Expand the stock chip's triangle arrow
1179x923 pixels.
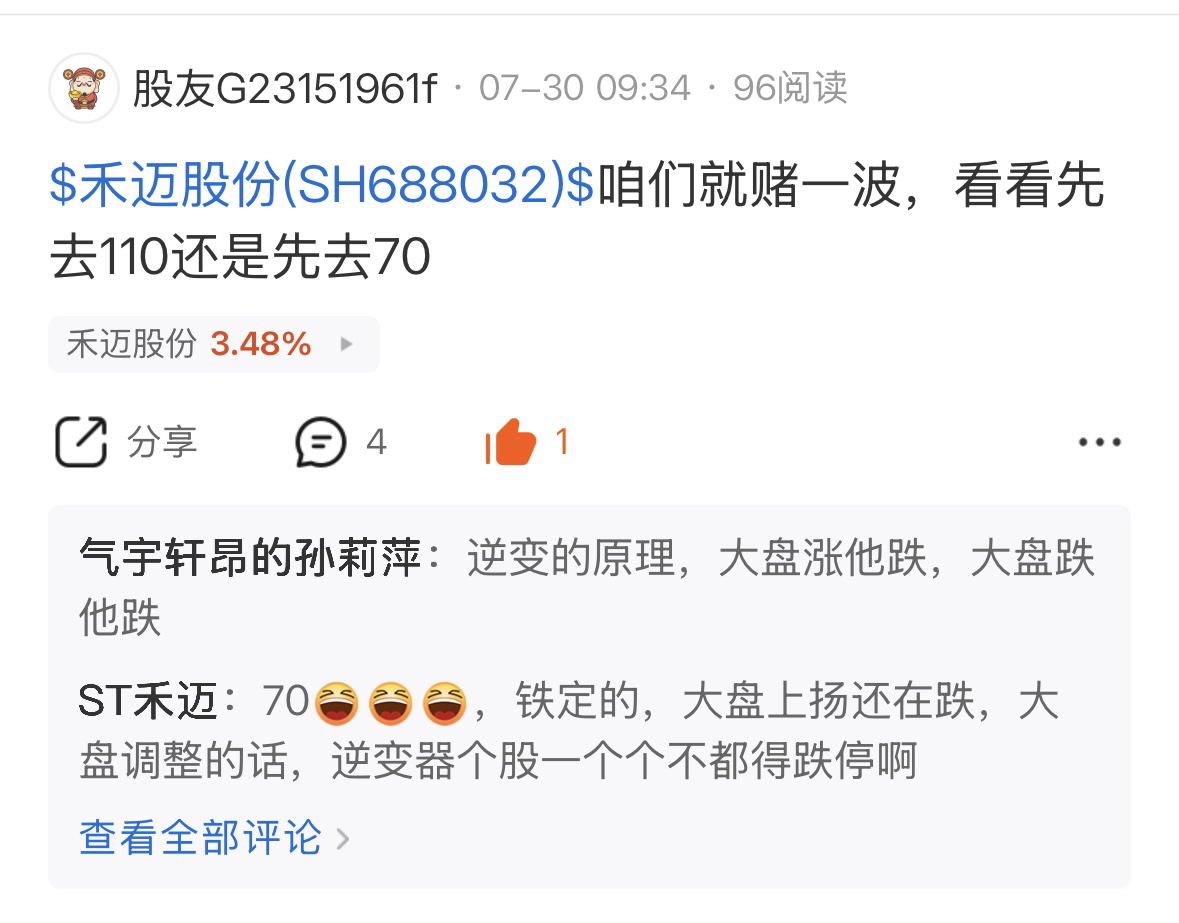346,344
